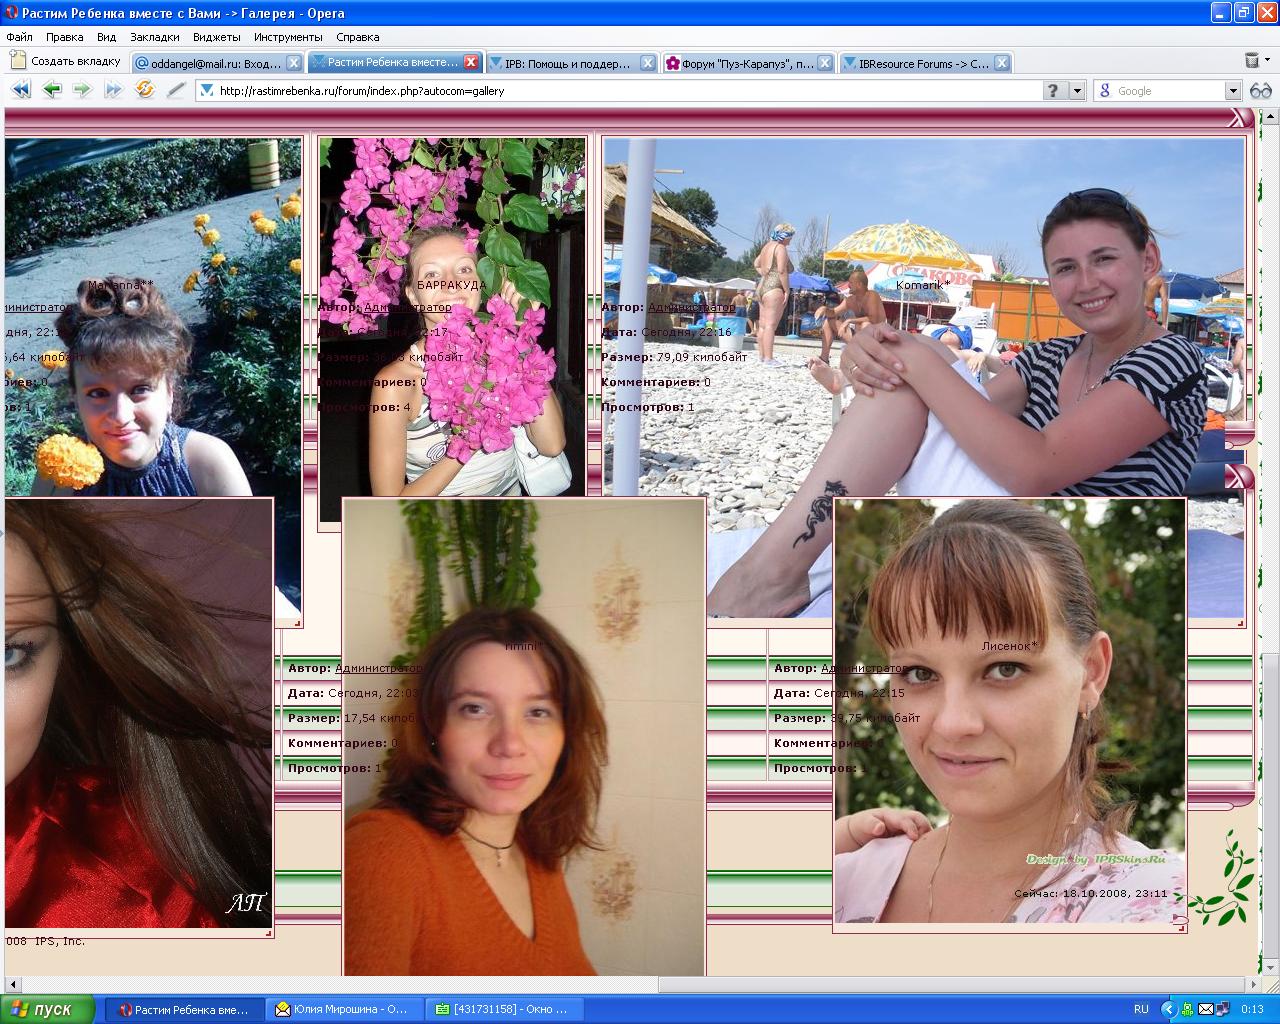The height and width of the screenshot is (1024, 1280).
Task: Switch to 'Юлия Мирошина' taskbar window
Action: [x=344, y=1010]
